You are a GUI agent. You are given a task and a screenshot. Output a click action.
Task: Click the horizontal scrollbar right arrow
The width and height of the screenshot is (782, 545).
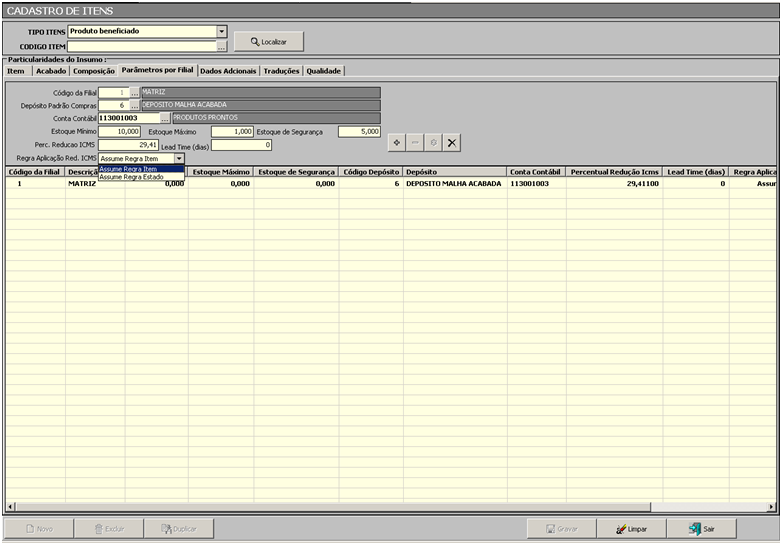(770, 507)
